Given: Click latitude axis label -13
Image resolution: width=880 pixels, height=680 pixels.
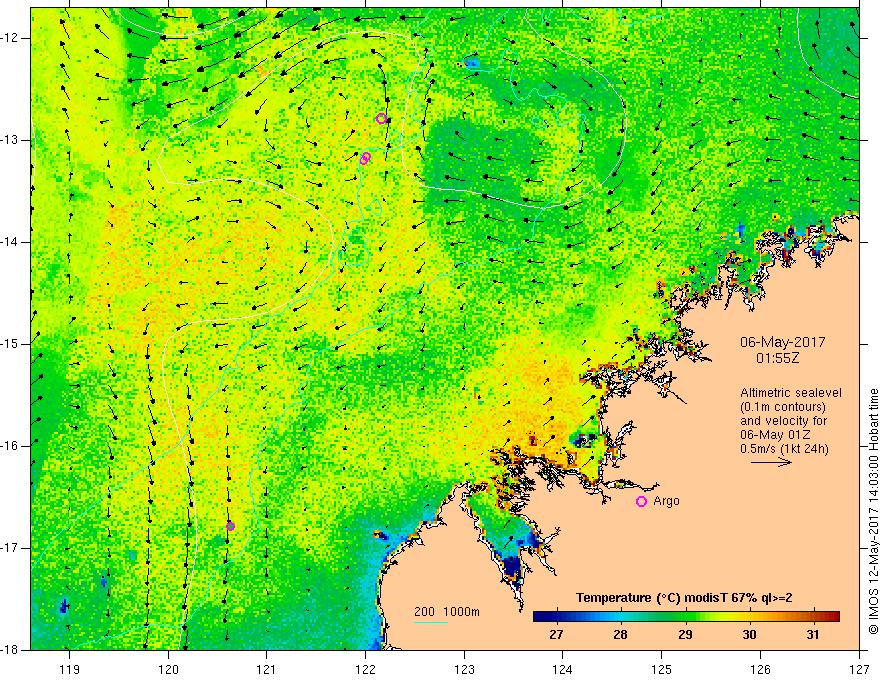Looking at the screenshot, I should click(11, 140).
